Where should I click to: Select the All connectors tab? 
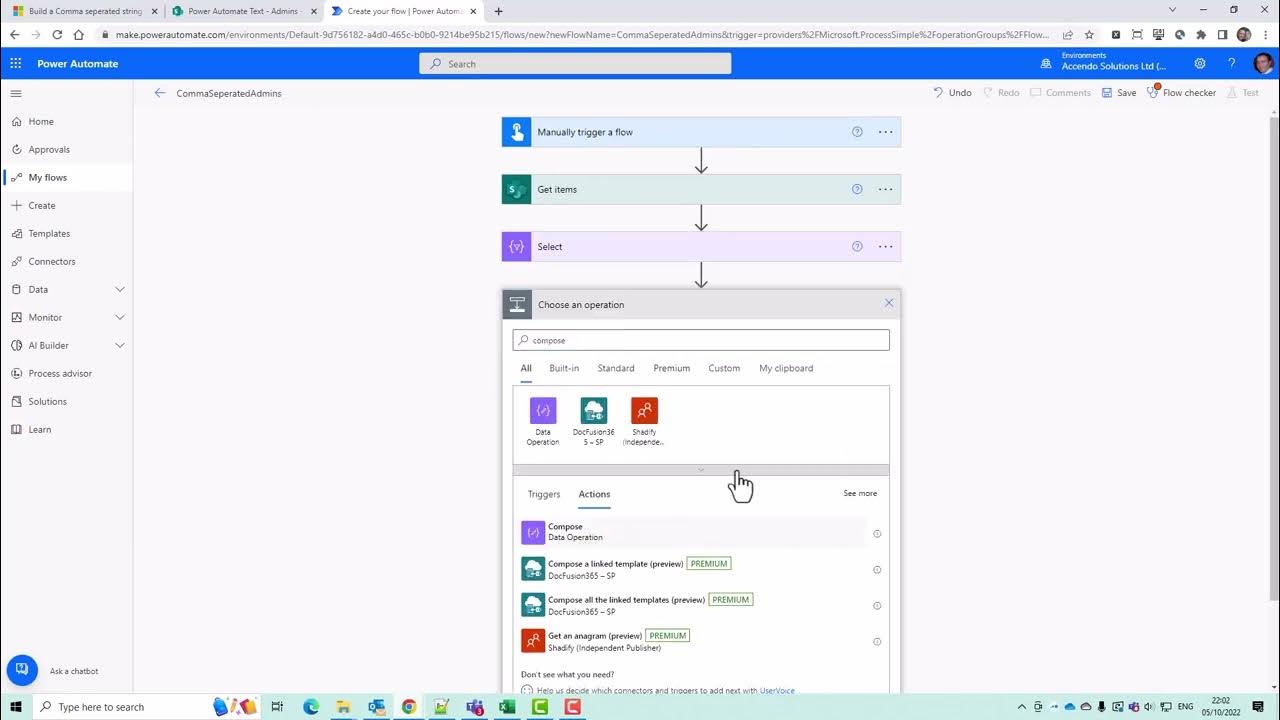(526, 368)
